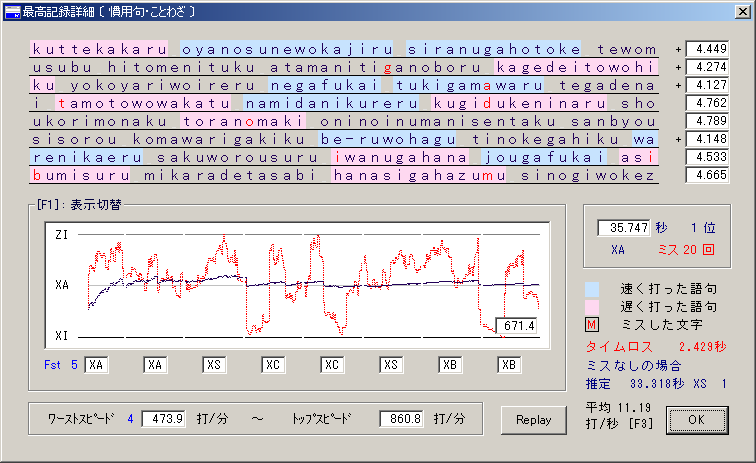Click the タイムロス 2.429秒 text
Viewport: 756px width, 463px height.
click(656, 347)
